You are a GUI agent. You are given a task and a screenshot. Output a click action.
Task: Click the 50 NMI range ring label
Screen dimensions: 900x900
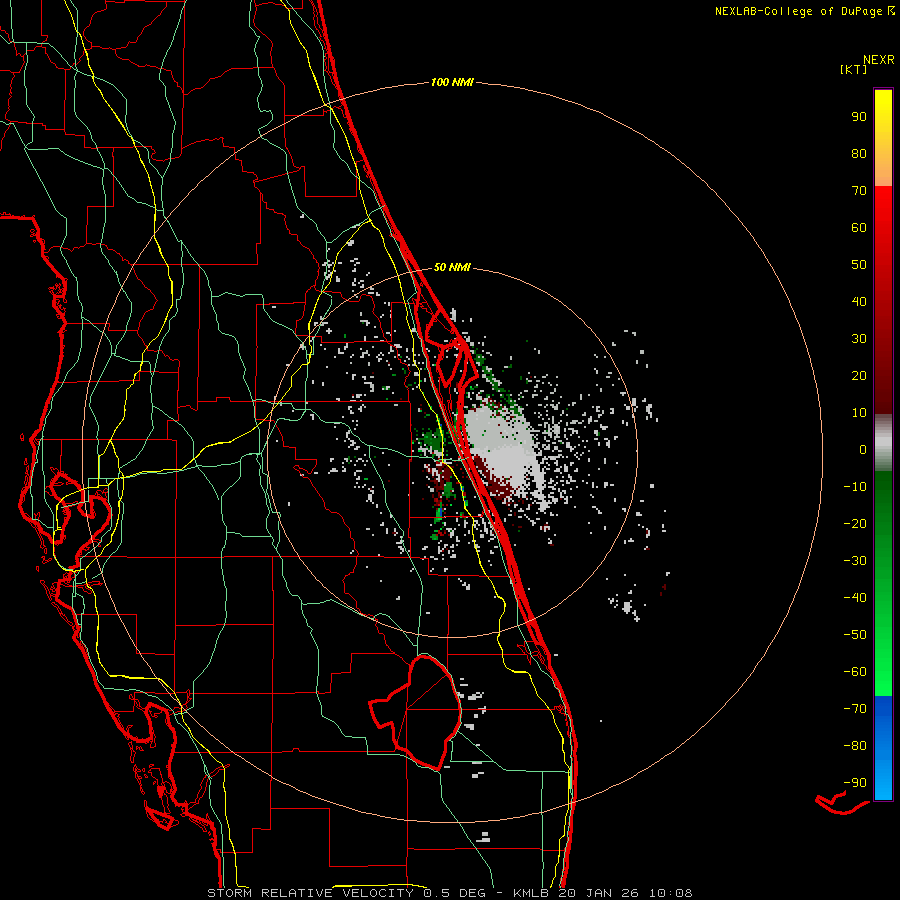click(452, 267)
